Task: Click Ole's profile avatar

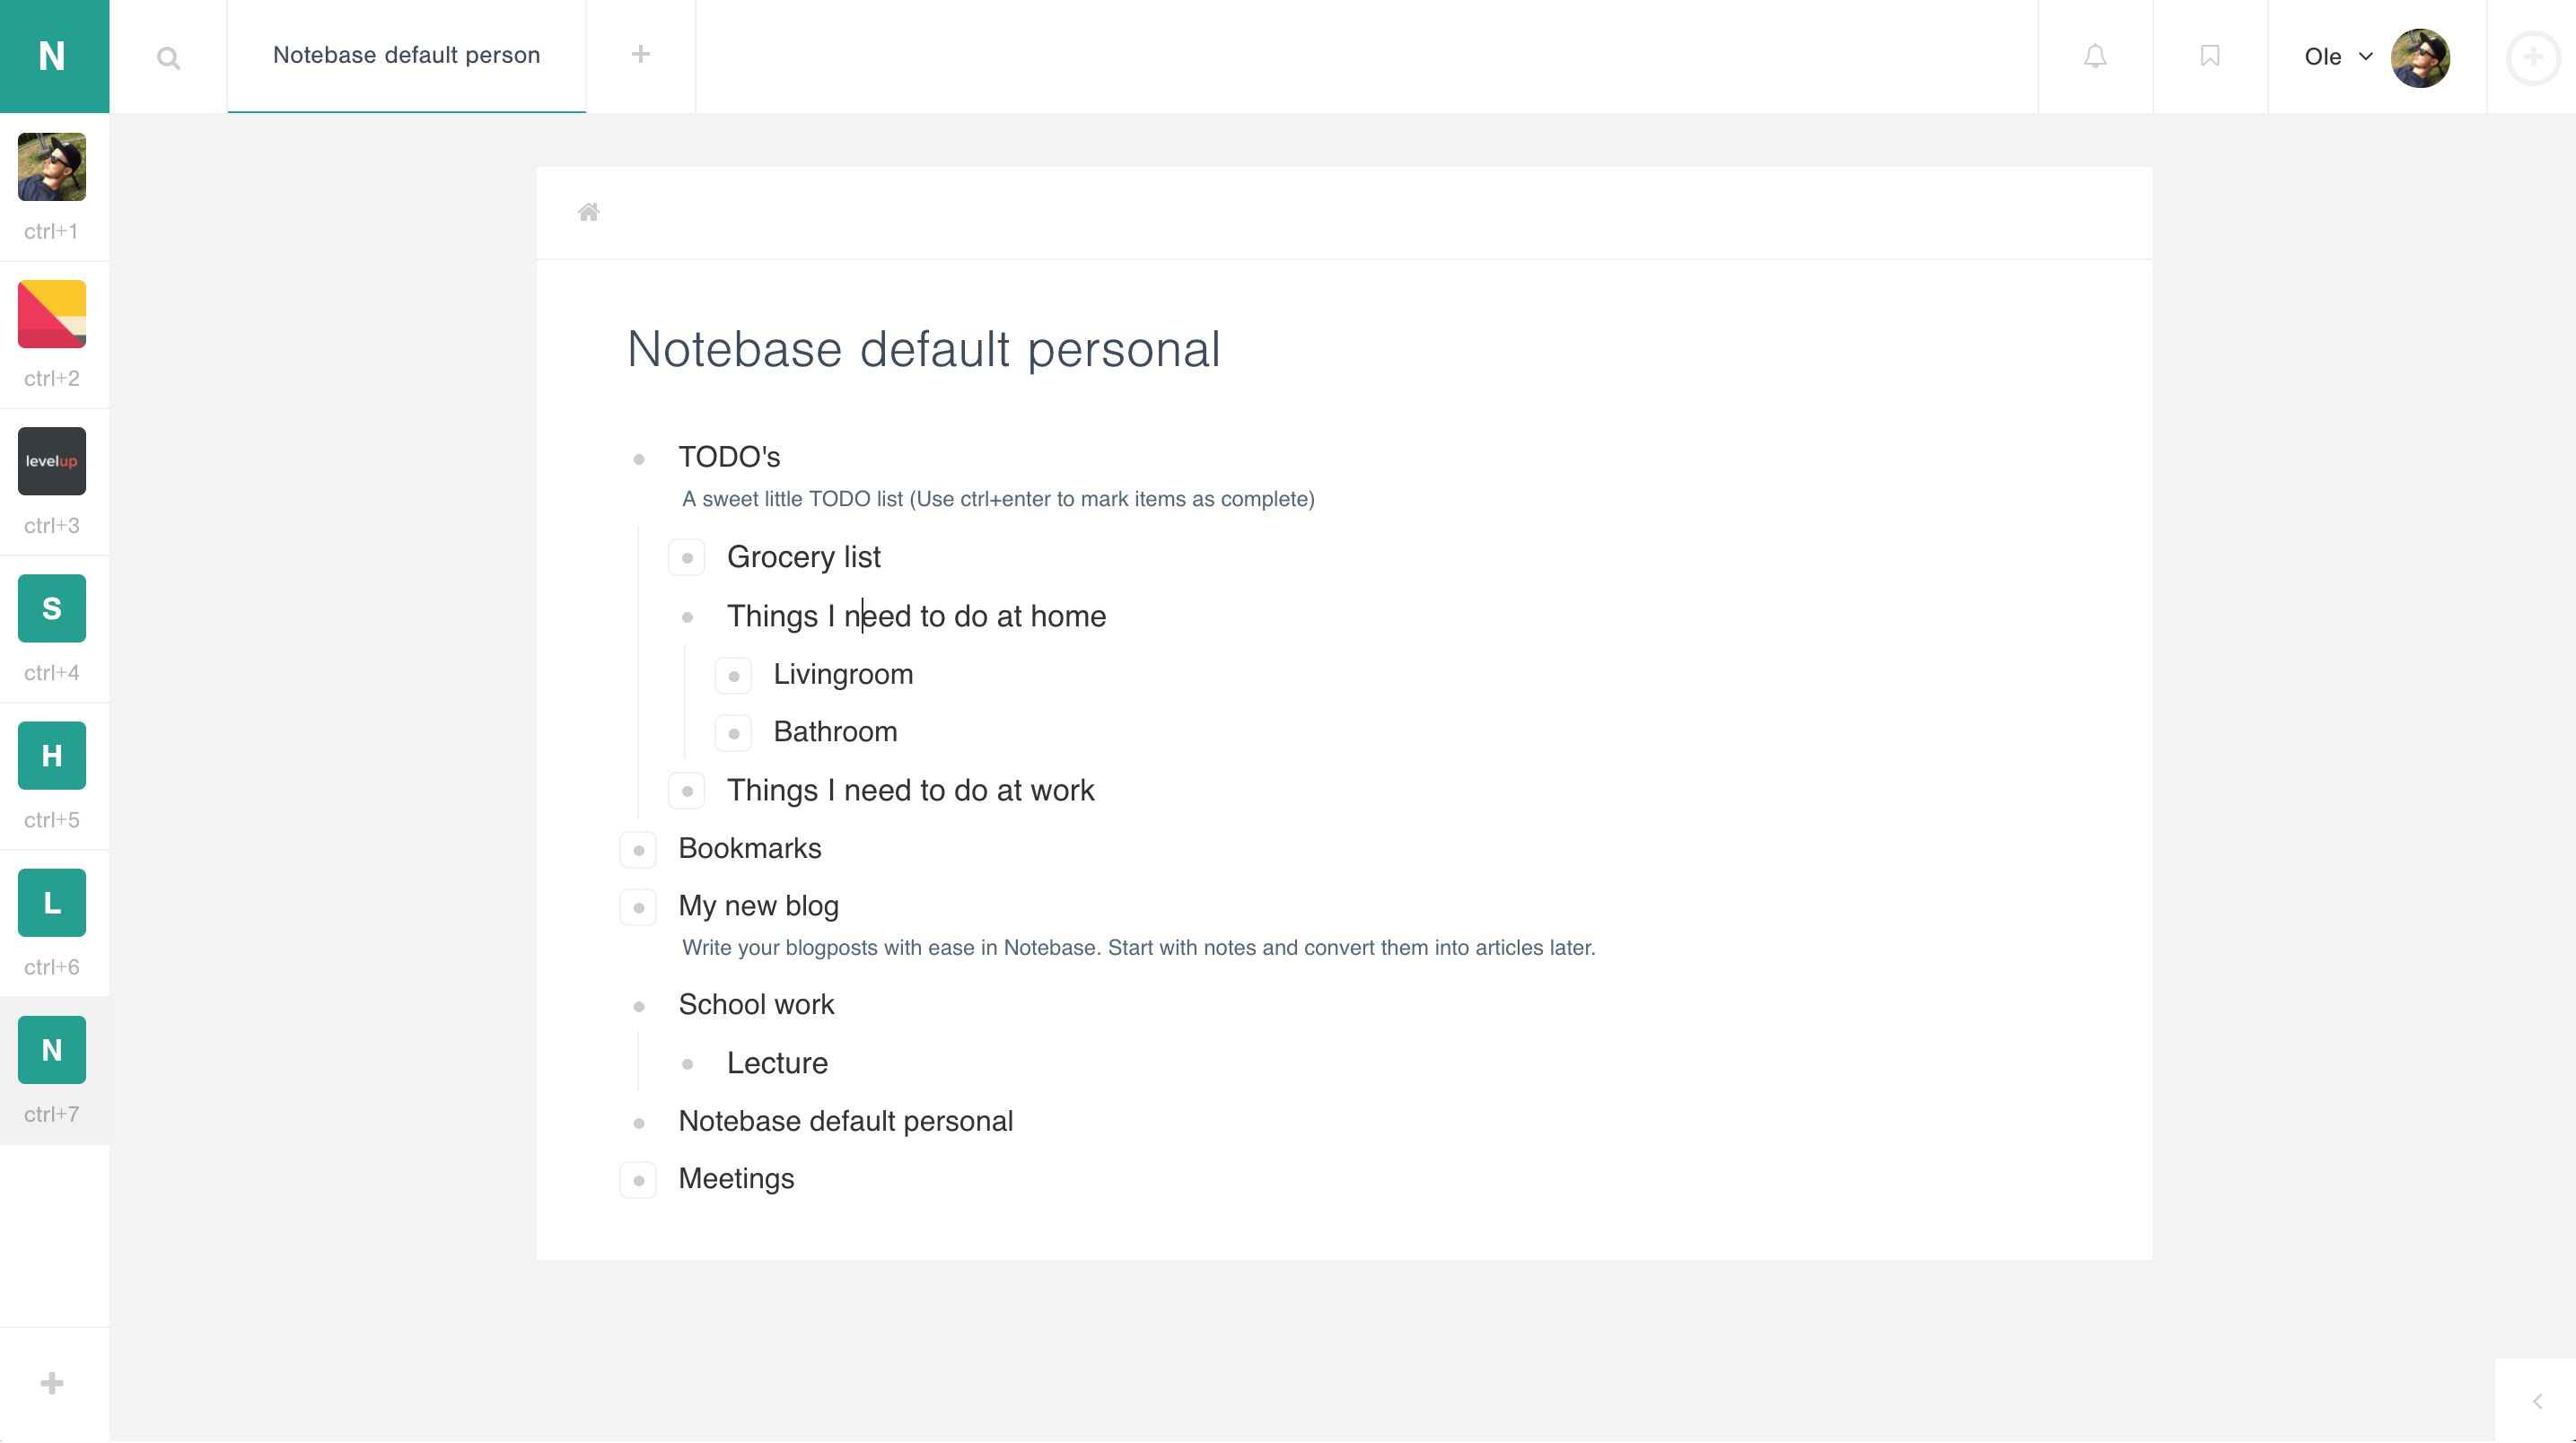Action: click(2423, 57)
